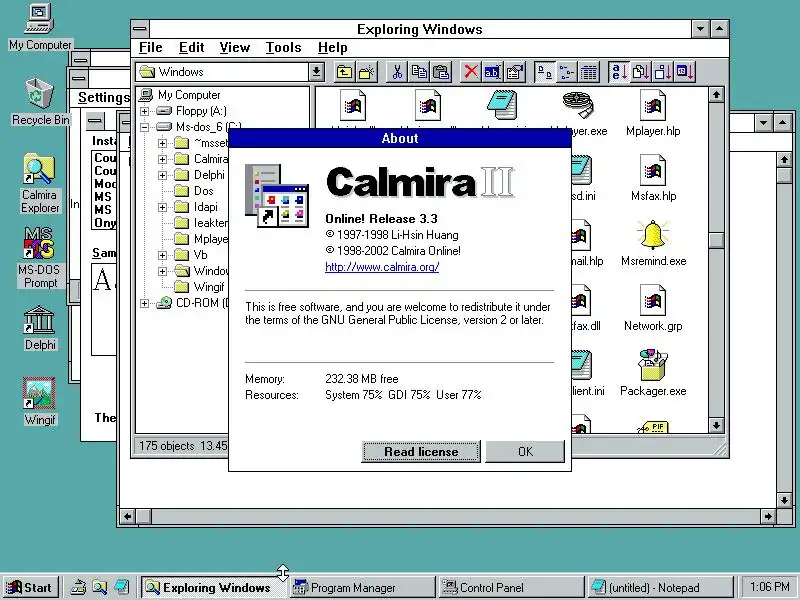Click the Properties toolbar icon

pos(515,72)
